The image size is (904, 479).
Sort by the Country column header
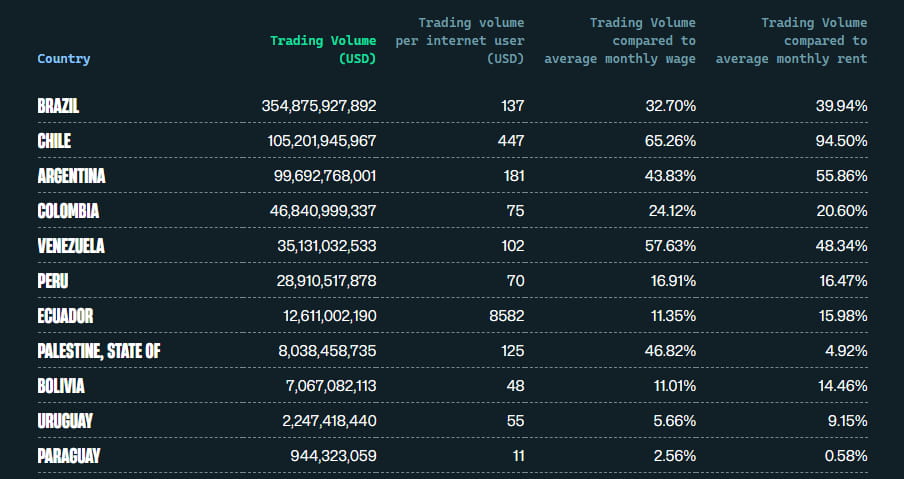coord(63,58)
